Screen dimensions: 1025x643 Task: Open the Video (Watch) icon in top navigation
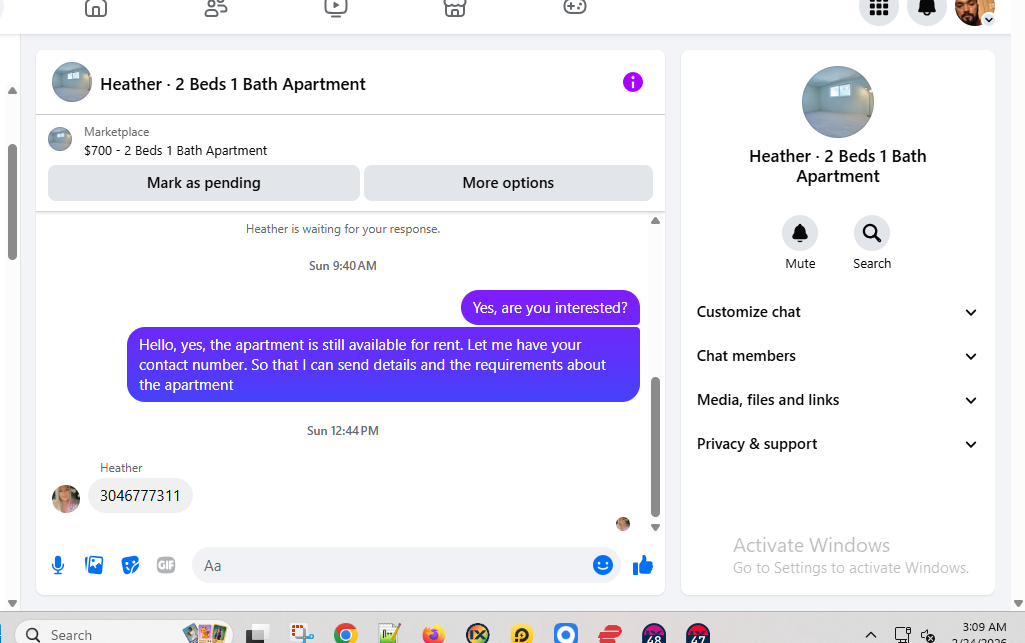(335, 8)
